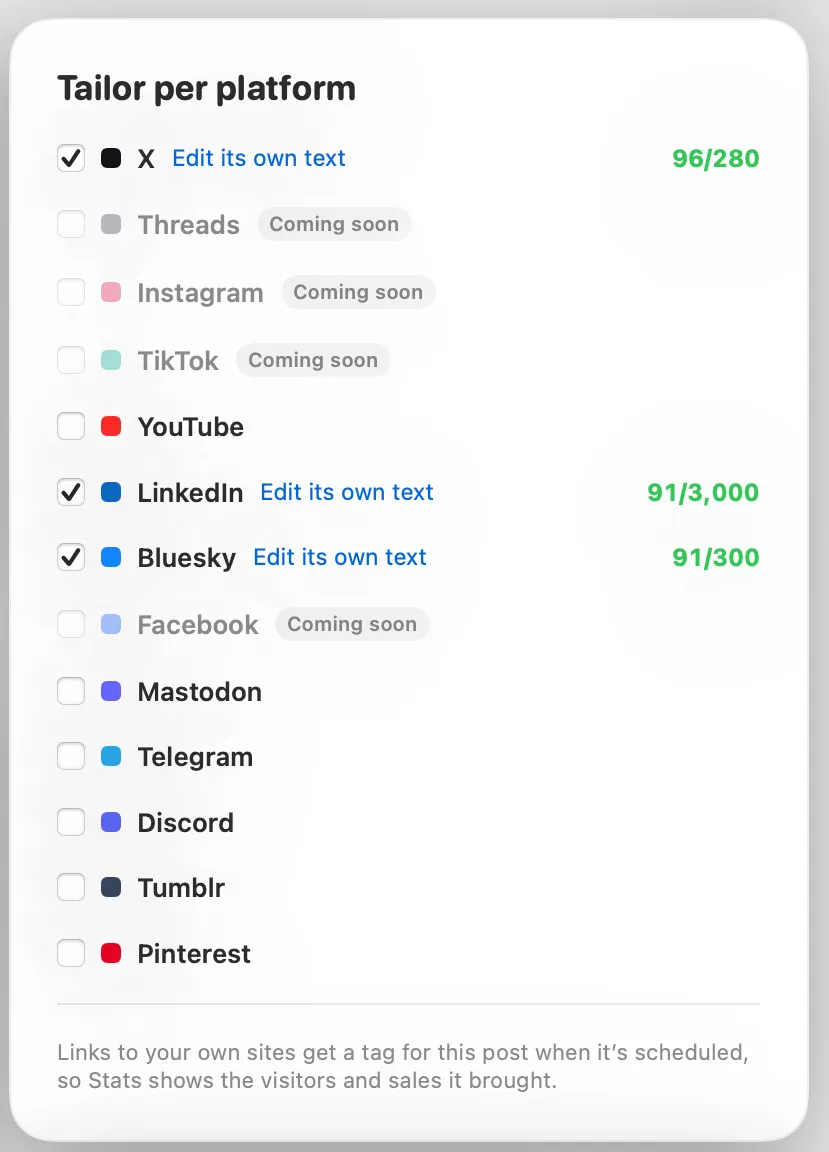Viewport: 829px width, 1152px height.
Task: Click the 96/280 character counter
Action: point(716,158)
